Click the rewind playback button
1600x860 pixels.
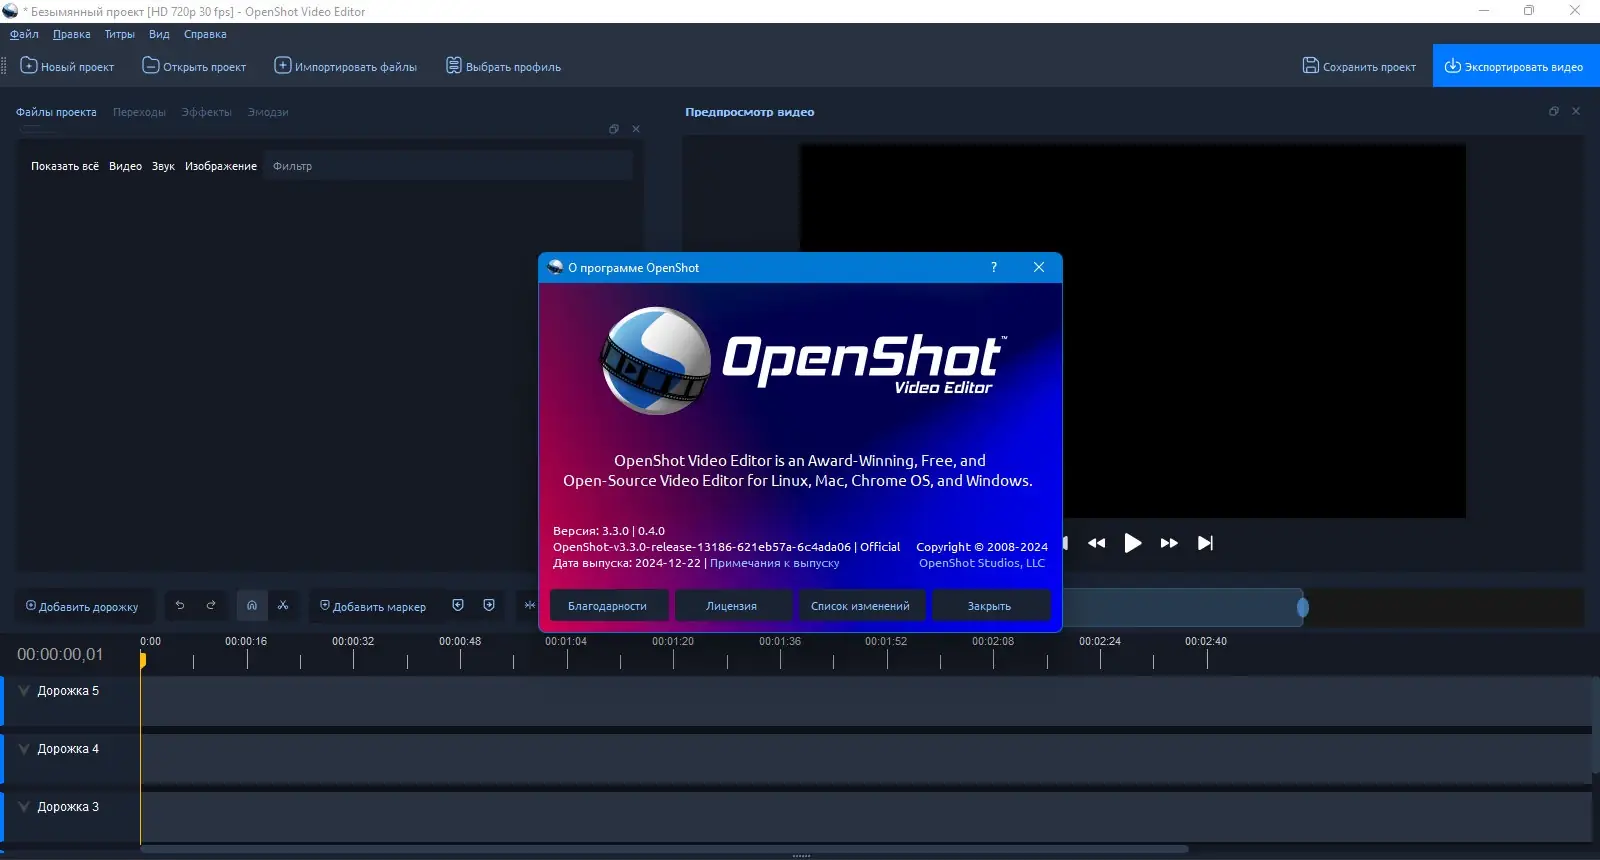(1097, 543)
